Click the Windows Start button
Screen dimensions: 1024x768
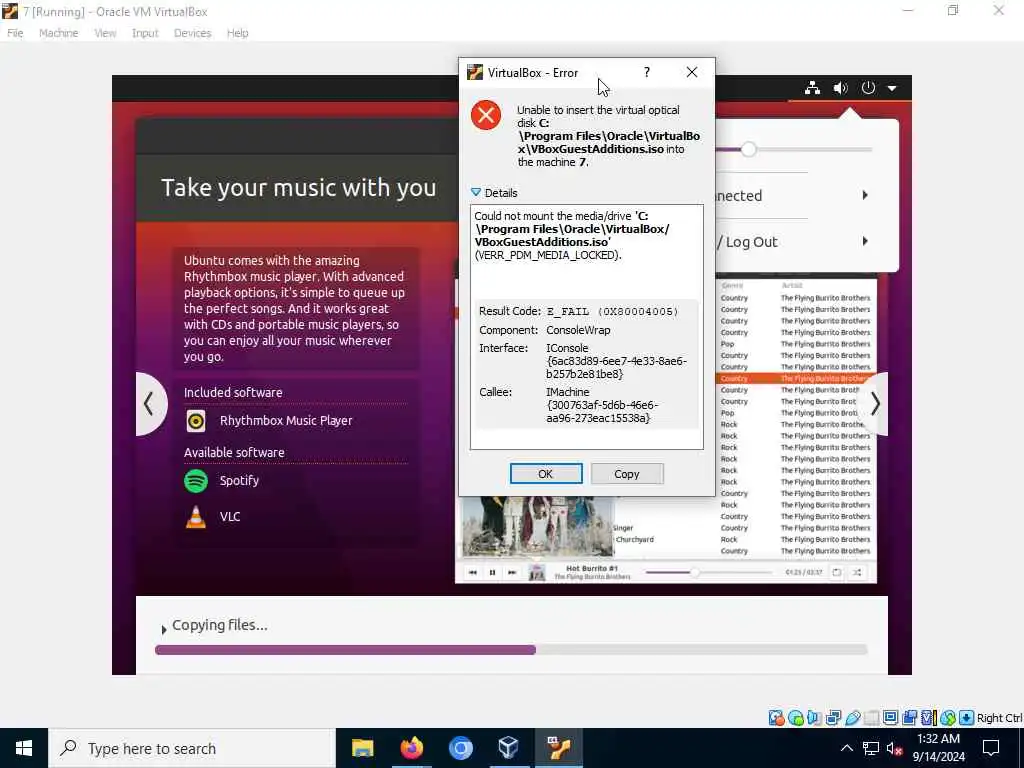24,748
